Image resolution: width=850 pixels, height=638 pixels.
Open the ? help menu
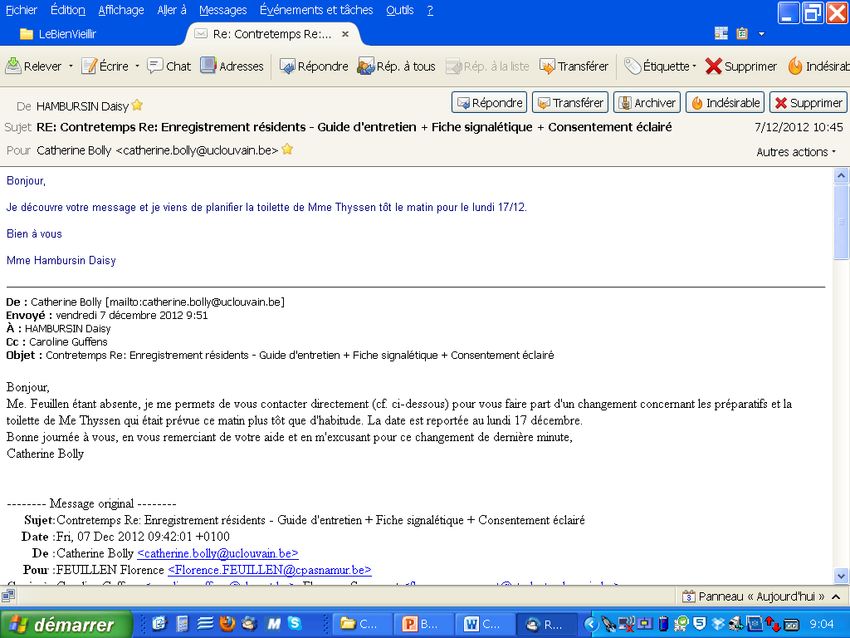click(430, 10)
